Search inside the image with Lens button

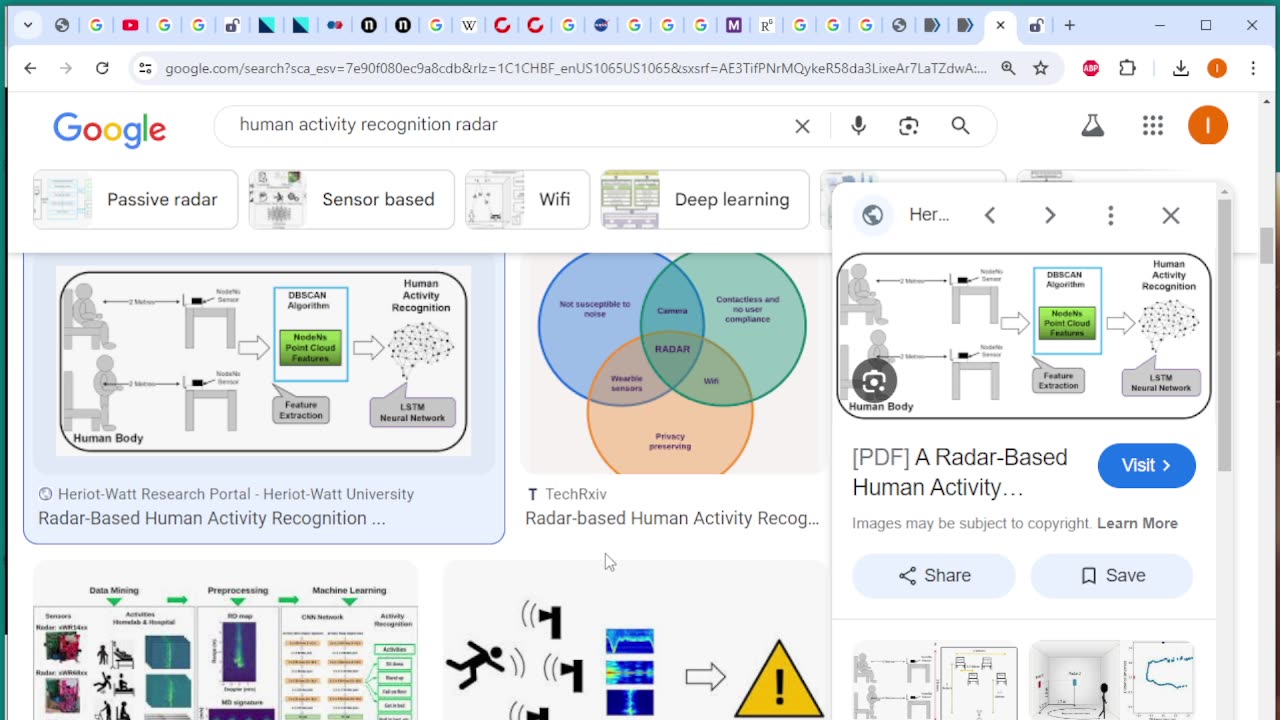pos(875,381)
